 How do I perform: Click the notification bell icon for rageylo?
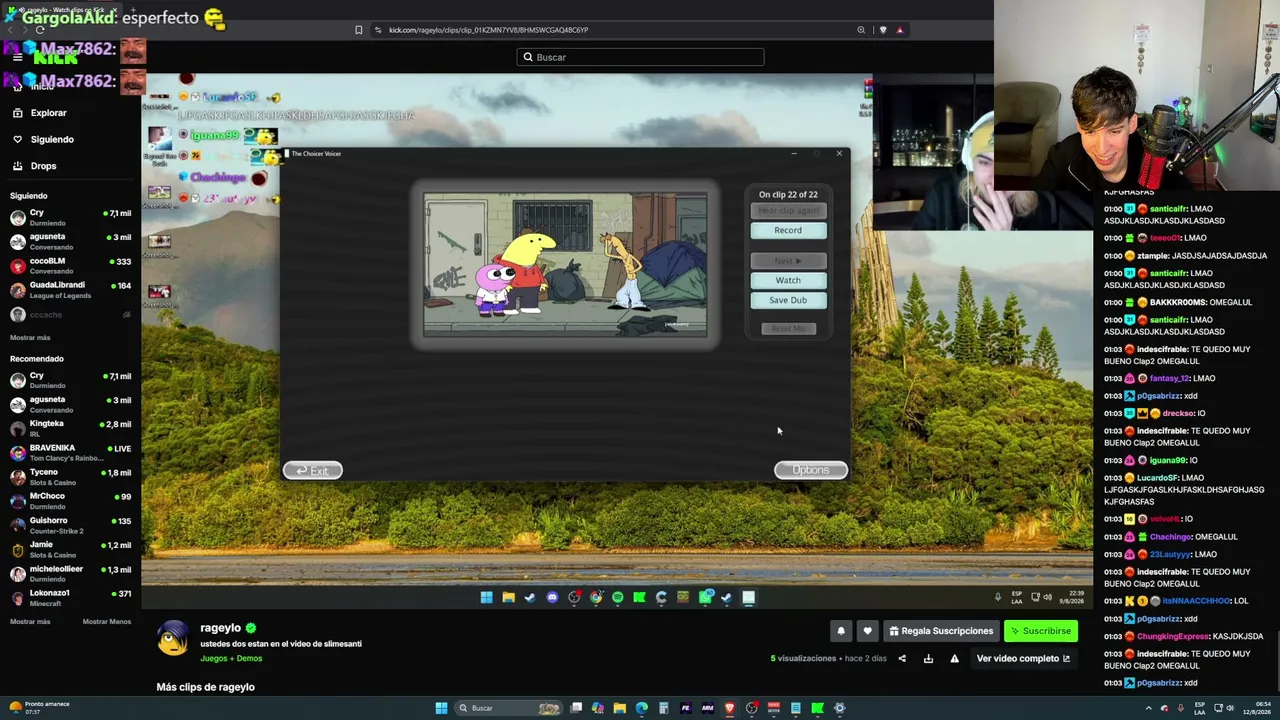(x=841, y=631)
